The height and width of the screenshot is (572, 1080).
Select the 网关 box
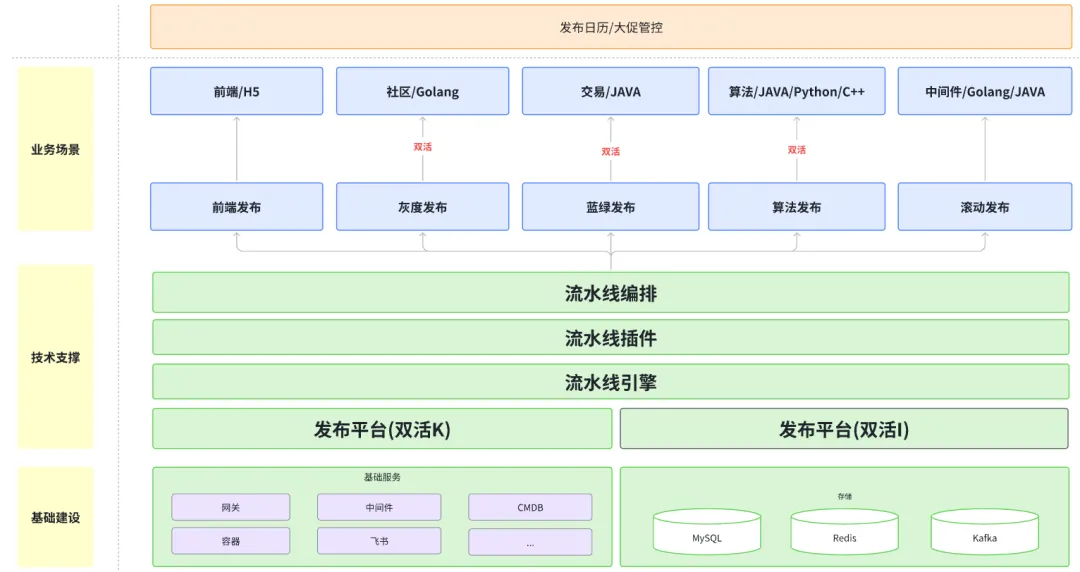coord(231,507)
